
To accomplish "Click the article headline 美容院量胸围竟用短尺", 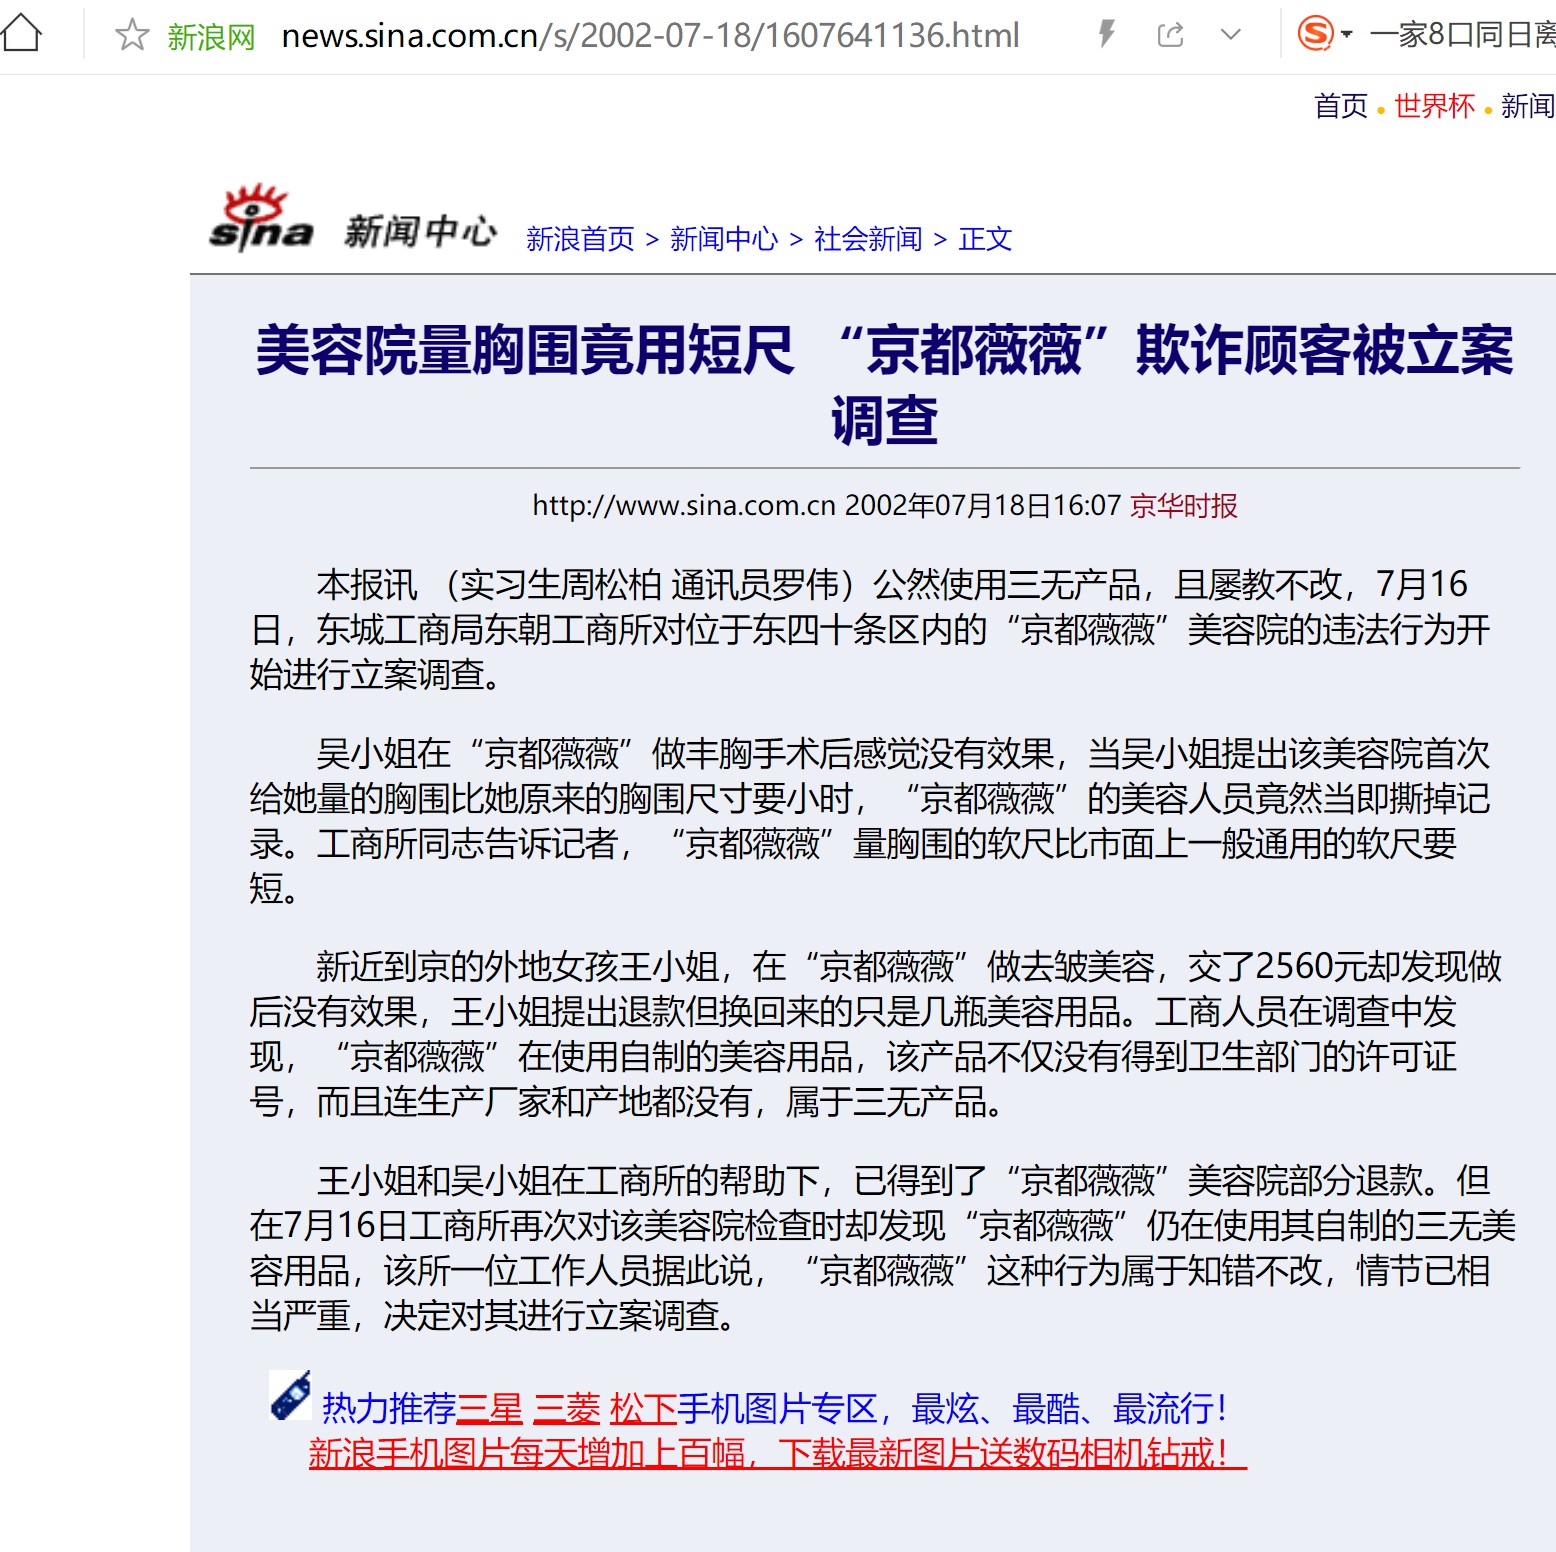I will [884, 384].
